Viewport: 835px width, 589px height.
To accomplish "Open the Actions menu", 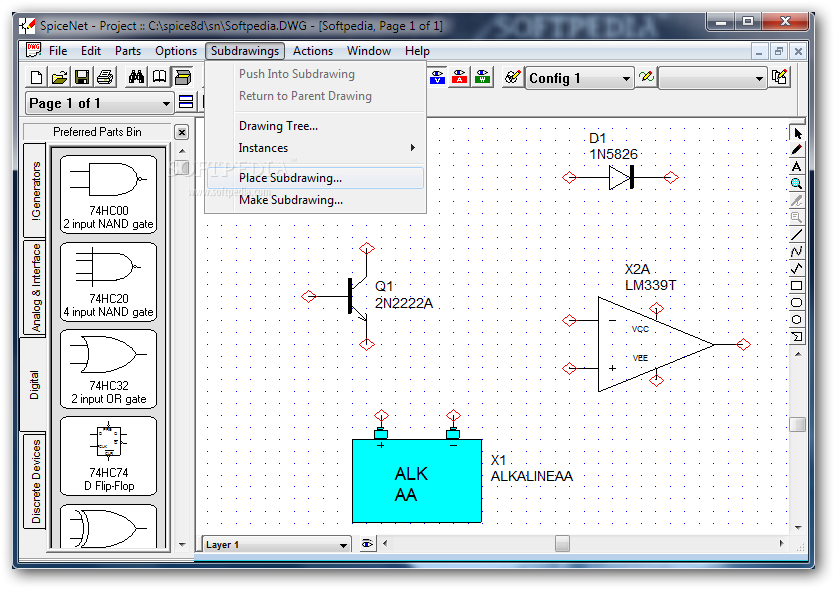I will [x=313, y=51].
